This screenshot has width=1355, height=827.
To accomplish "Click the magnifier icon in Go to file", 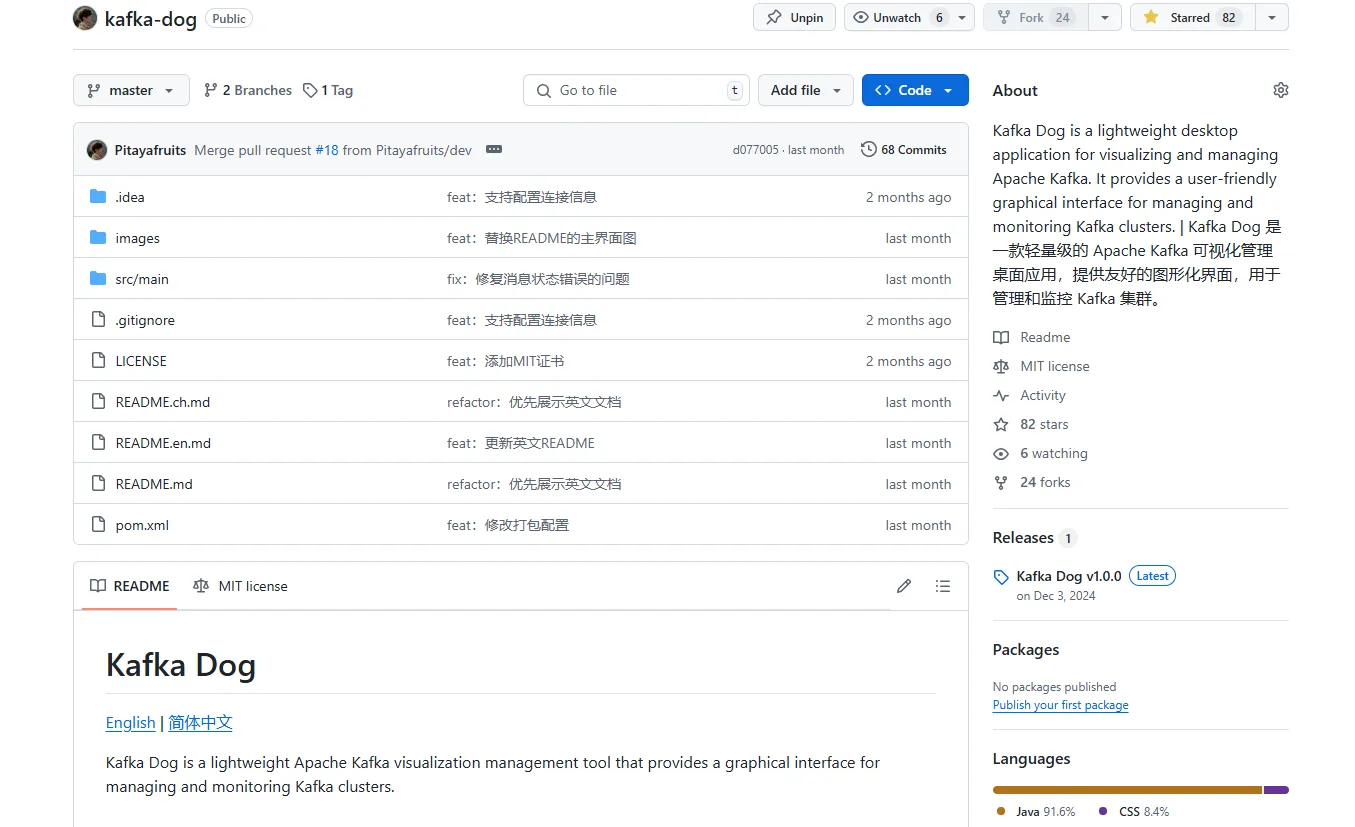I will coord(544,90).
